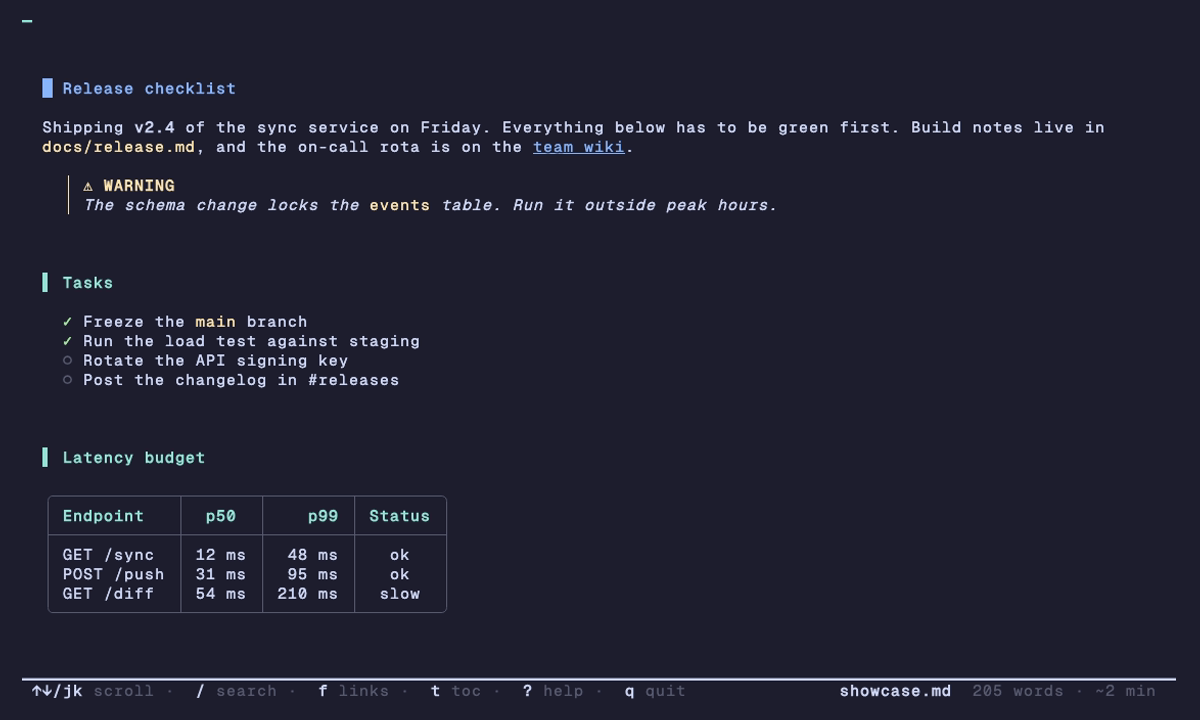Click the "p99" column header

tap(323, 516)
